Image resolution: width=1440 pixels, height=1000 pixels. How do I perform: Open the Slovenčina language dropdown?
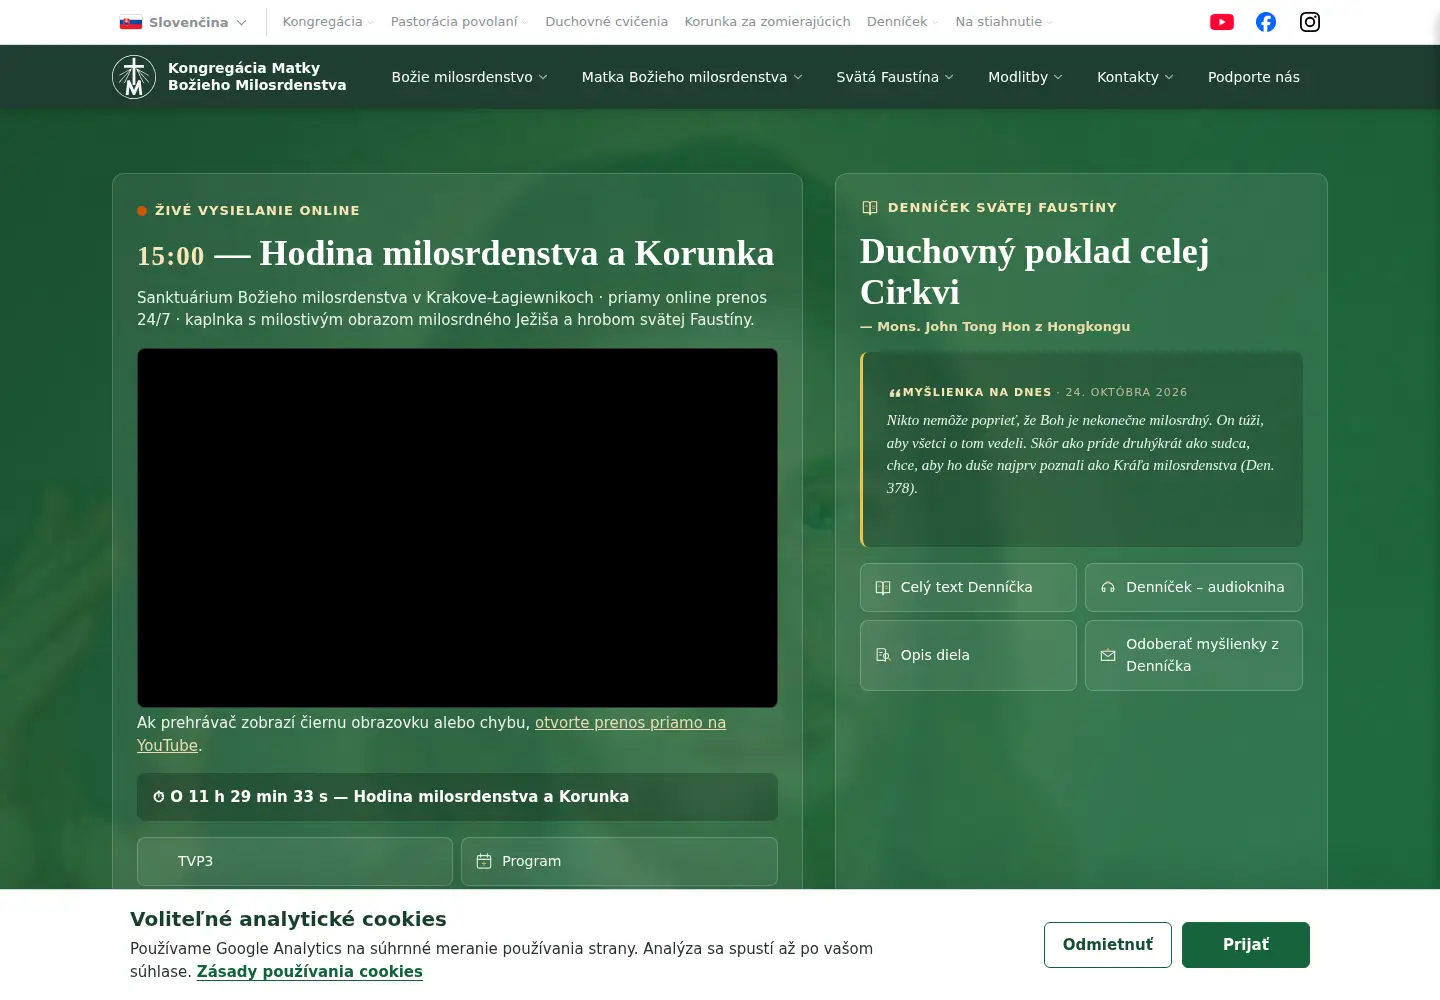click(x=183, y=22)
